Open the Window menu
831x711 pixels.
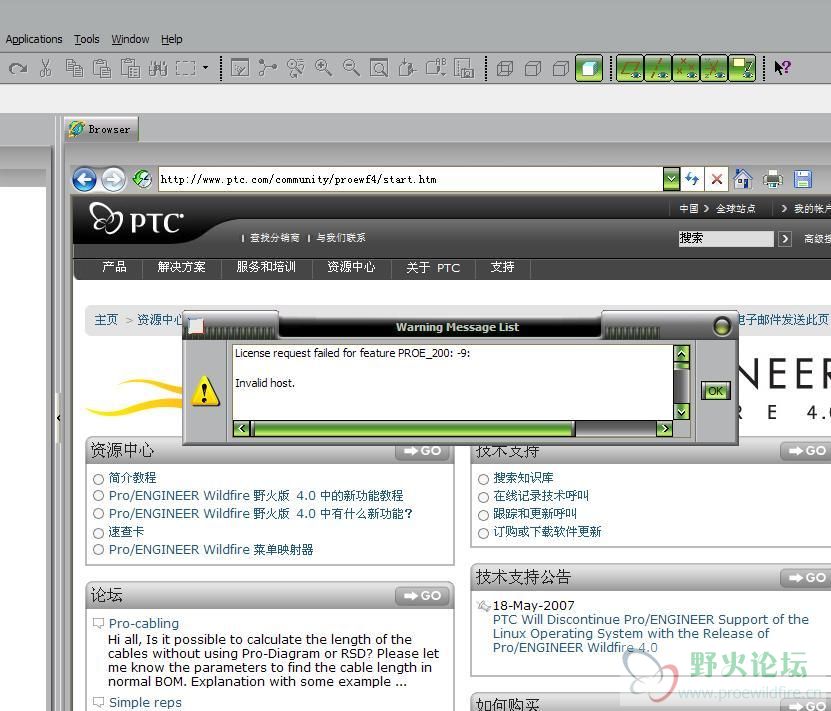click(x=130, y=39)
